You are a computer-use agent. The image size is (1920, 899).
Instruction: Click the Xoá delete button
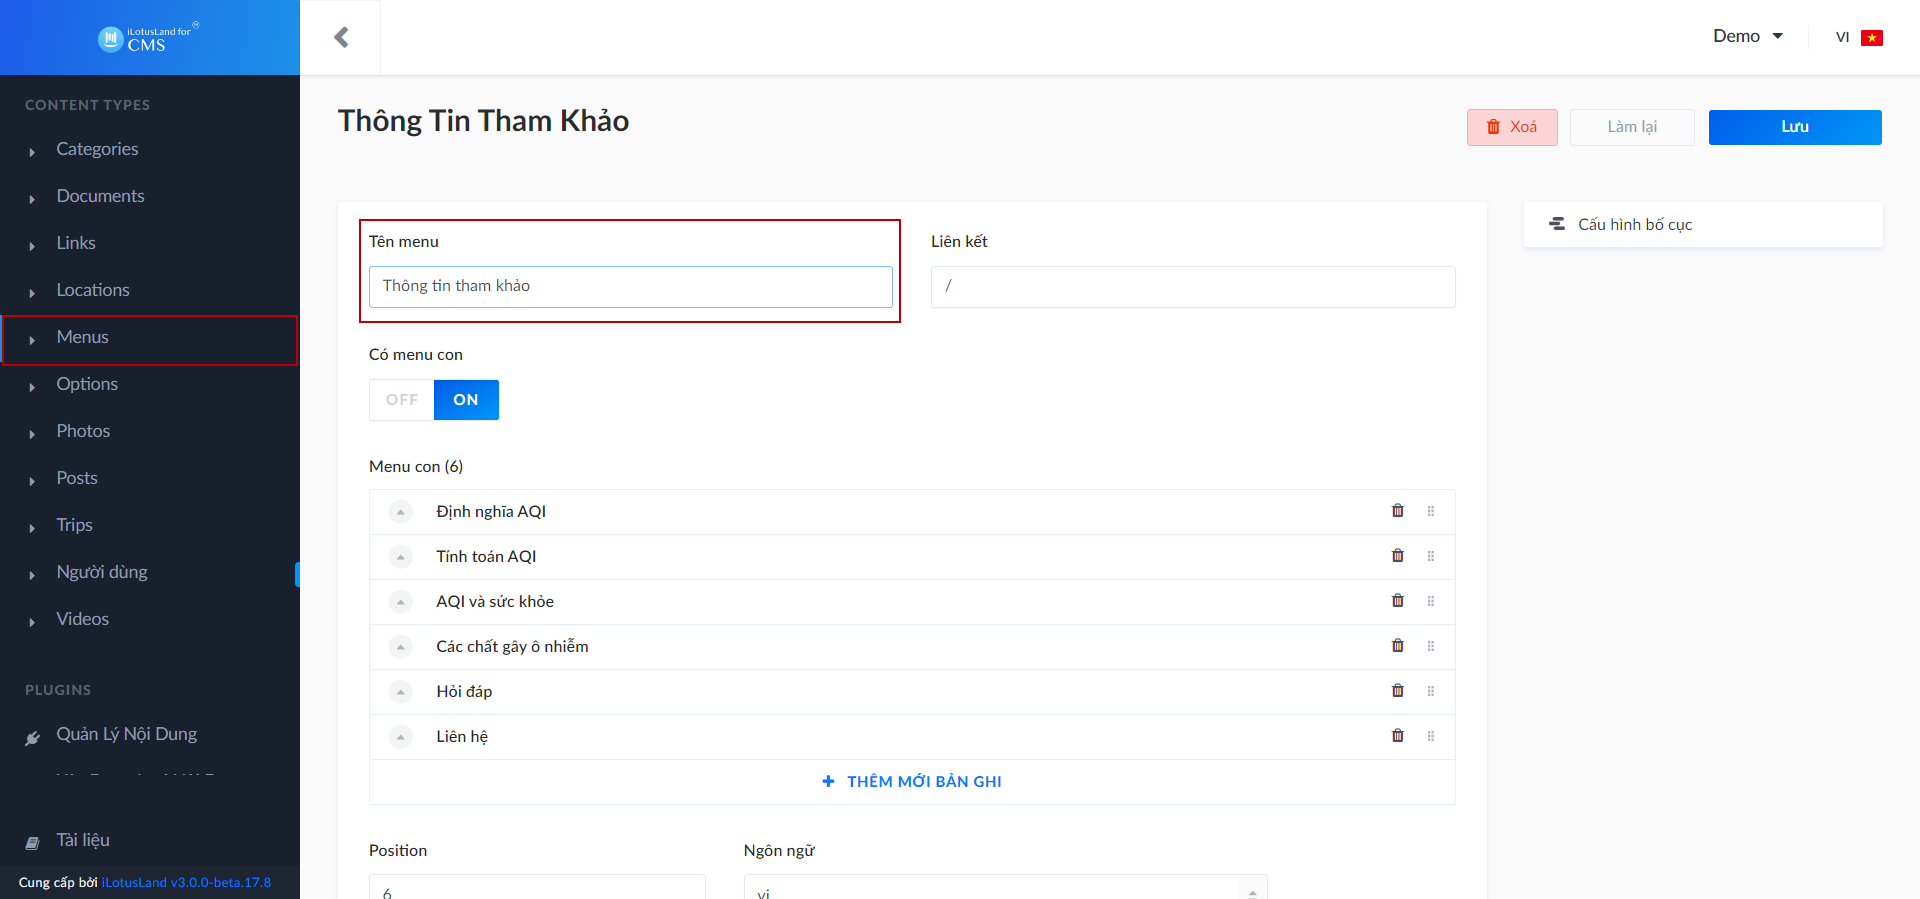tap(1512, 127)
